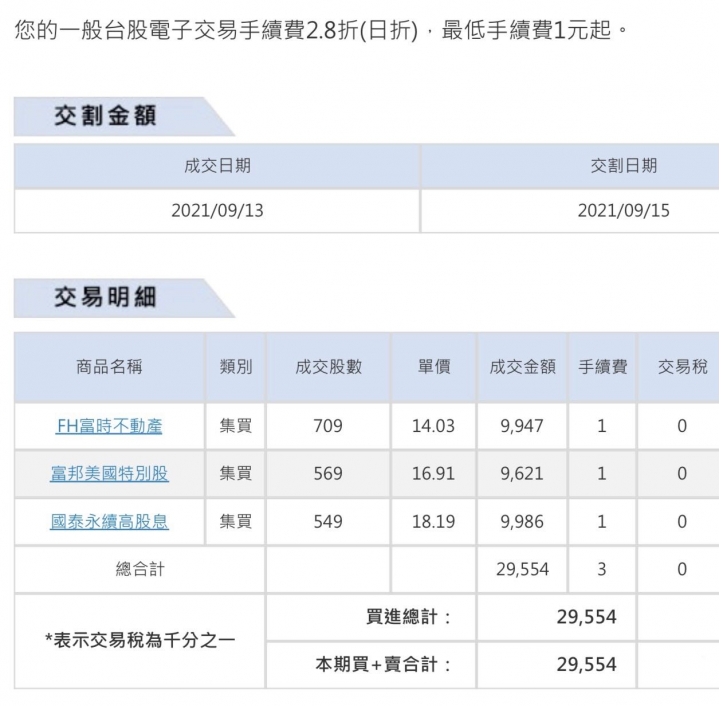Click the trade date 2021/09/13
Screen dimensions: 721x706
click(x=217, y=211)
